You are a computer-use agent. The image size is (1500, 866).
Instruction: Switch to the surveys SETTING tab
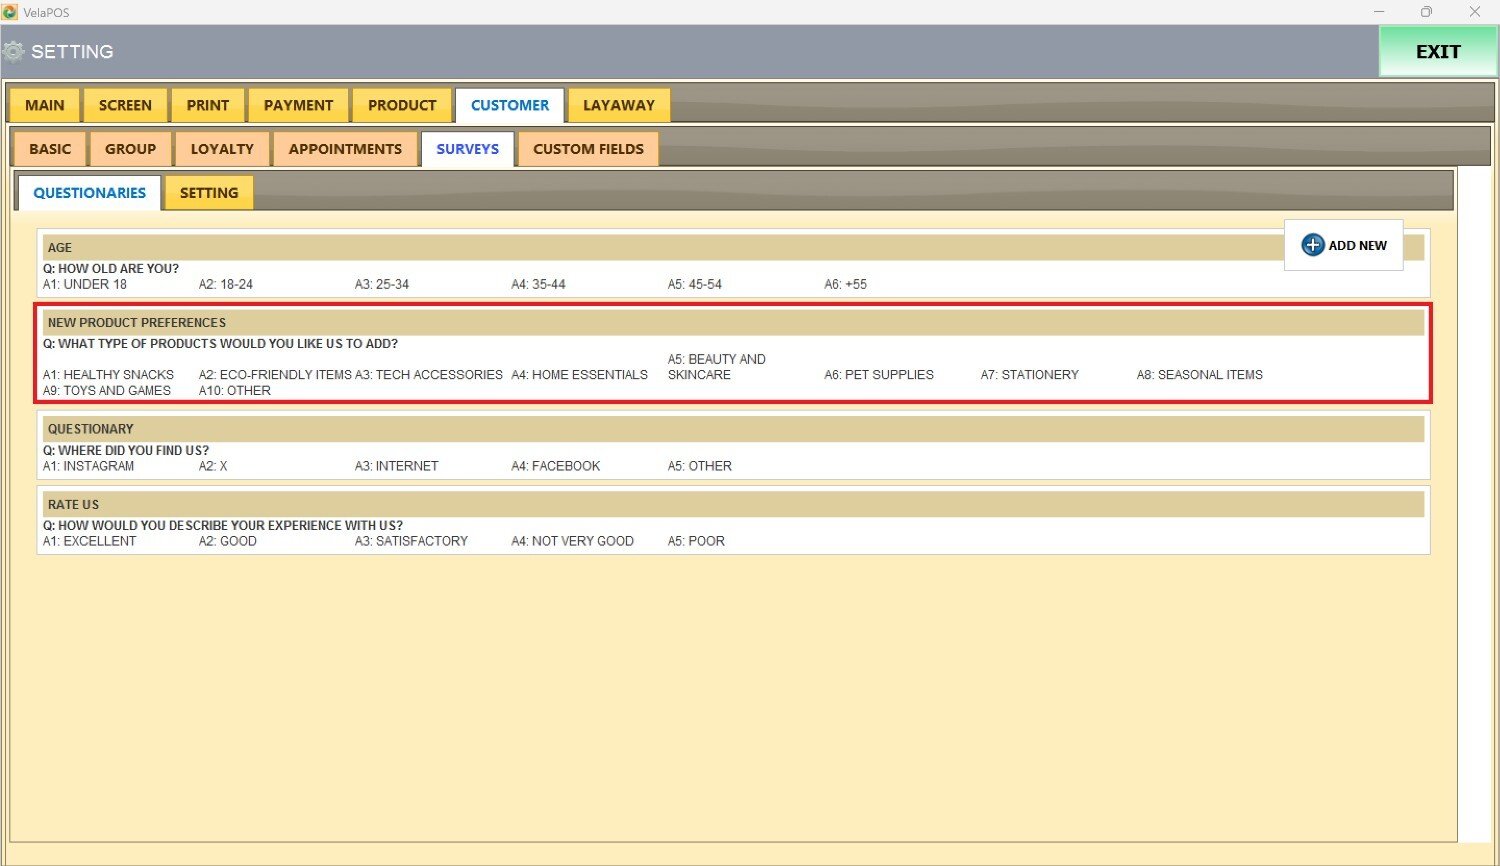tap(209, 193)
